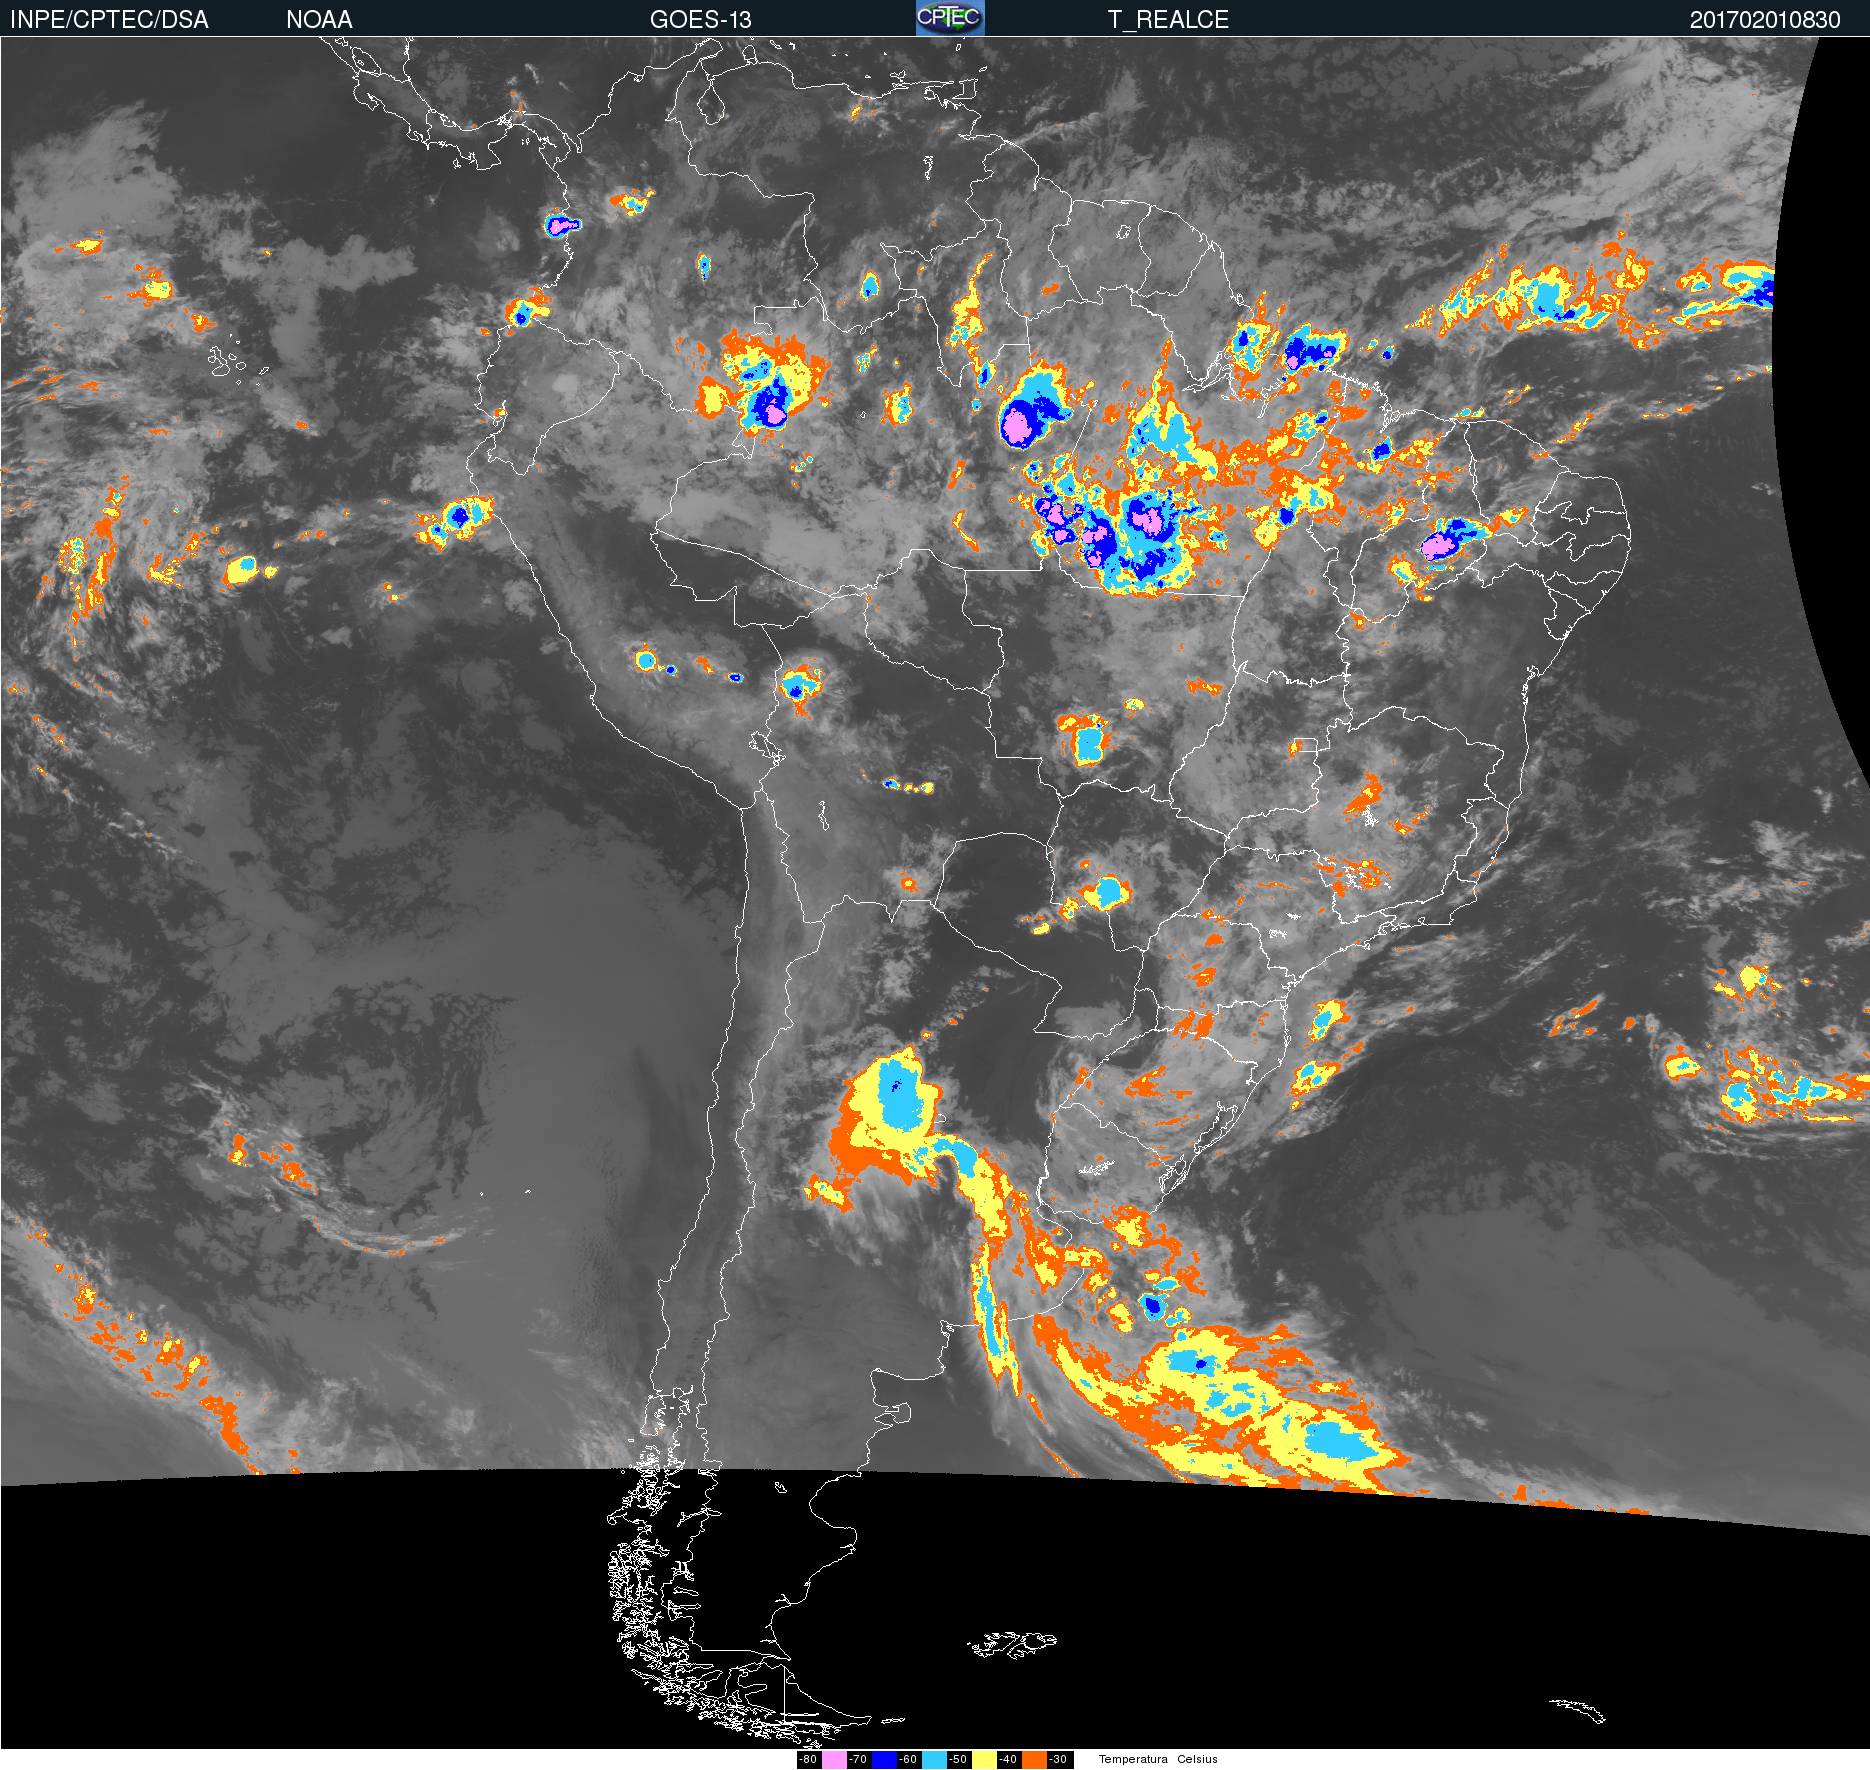Image resolution: width=1870 pixels, height=1770 pixels.
Task: Click the Celsius legend label
Action: coord(1197,1759)
